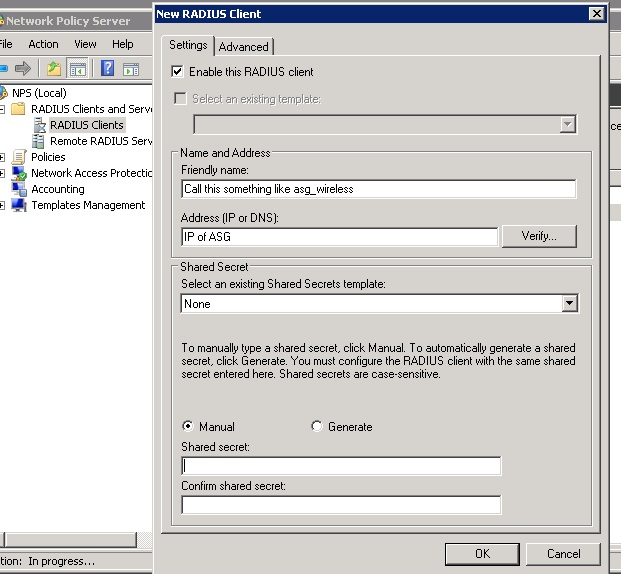Click the Friendly name input field
The height and width of the screenshot is (574, 621).
pyautogui.click(x=379, y=189)
